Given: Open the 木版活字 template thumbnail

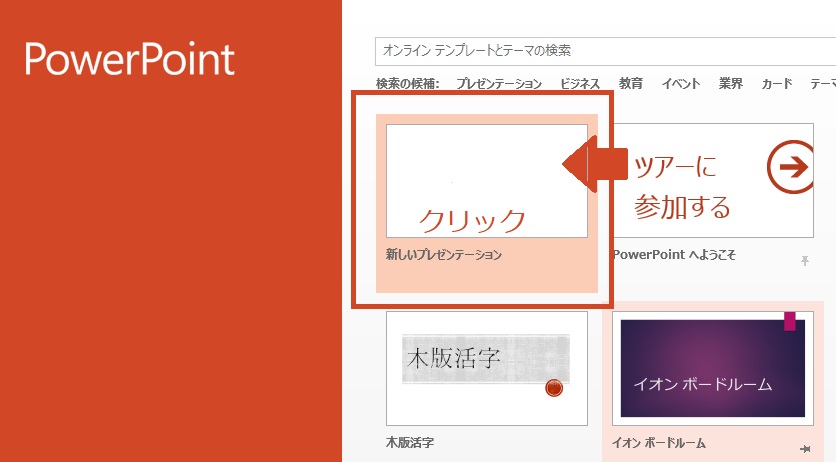Looking at the screenshot, I should (x=487, y=368).
